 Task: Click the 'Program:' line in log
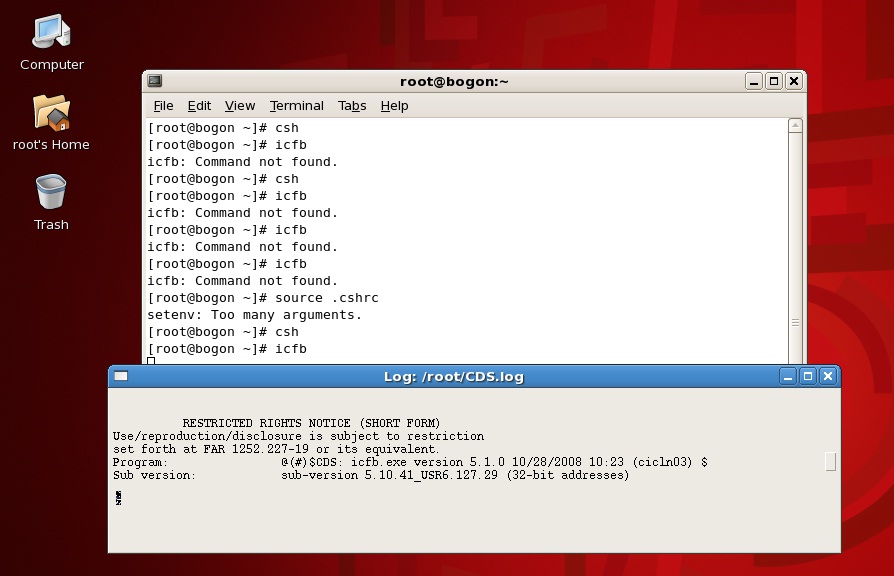pyautogui.click(x=410, y=462)
